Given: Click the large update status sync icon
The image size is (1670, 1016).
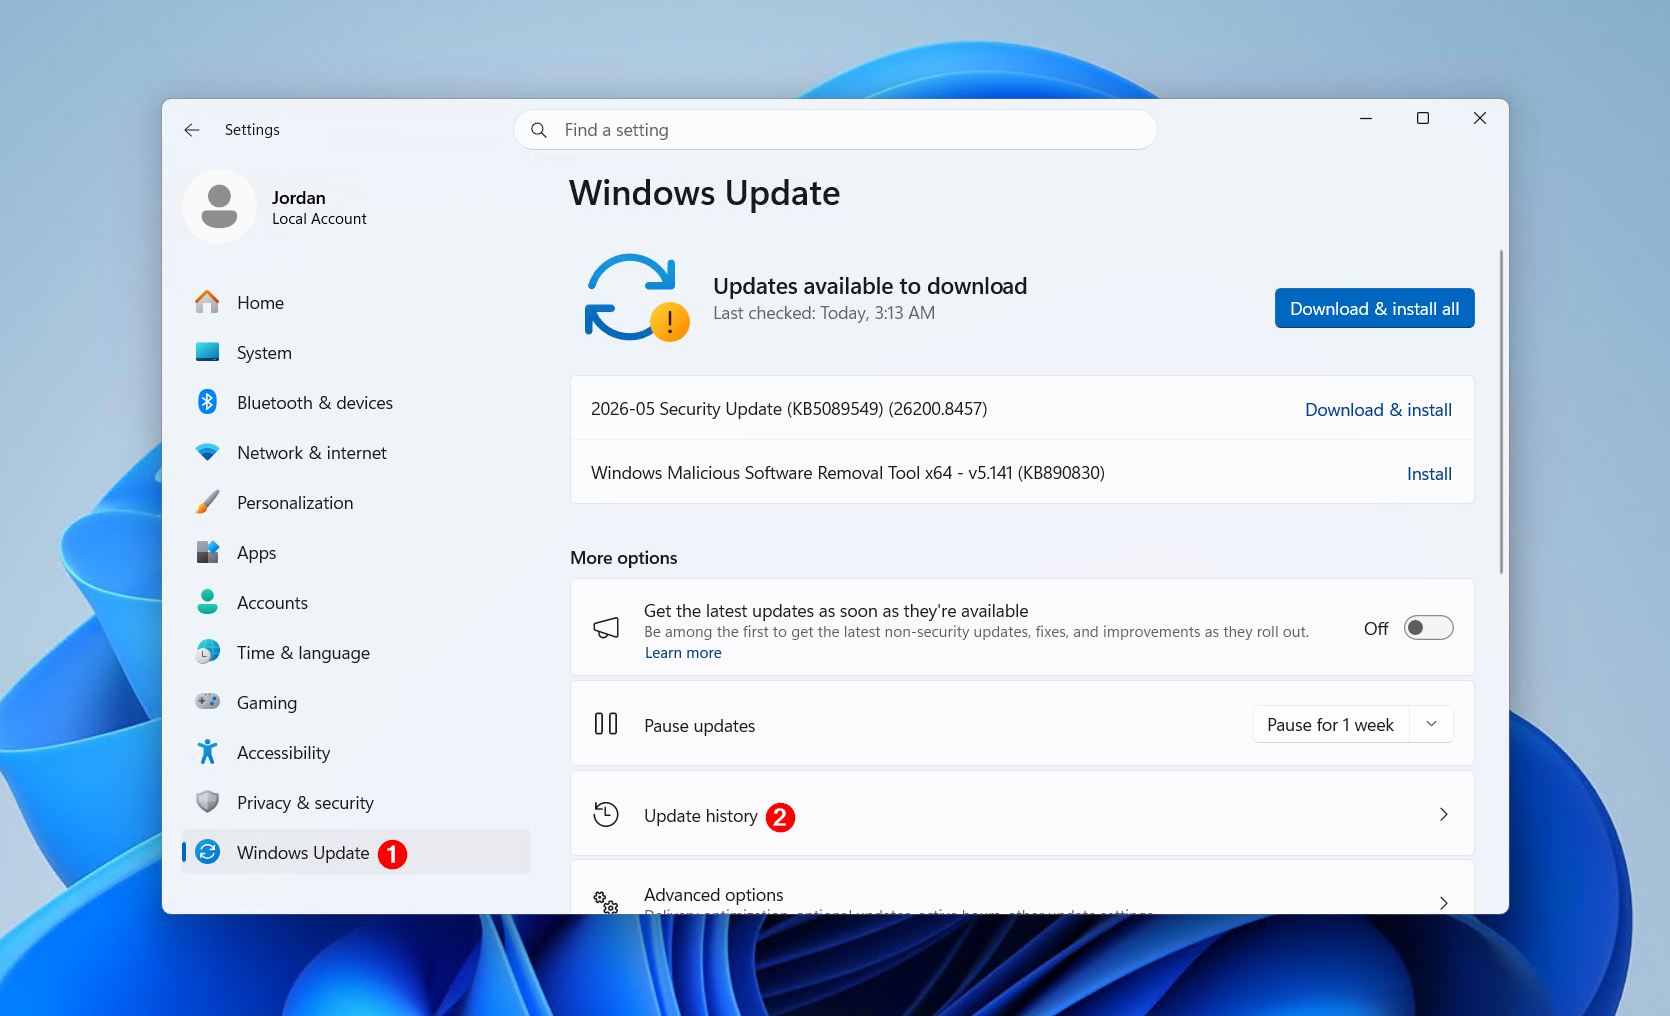Looking at the screenshot, I should pos(636,297).
